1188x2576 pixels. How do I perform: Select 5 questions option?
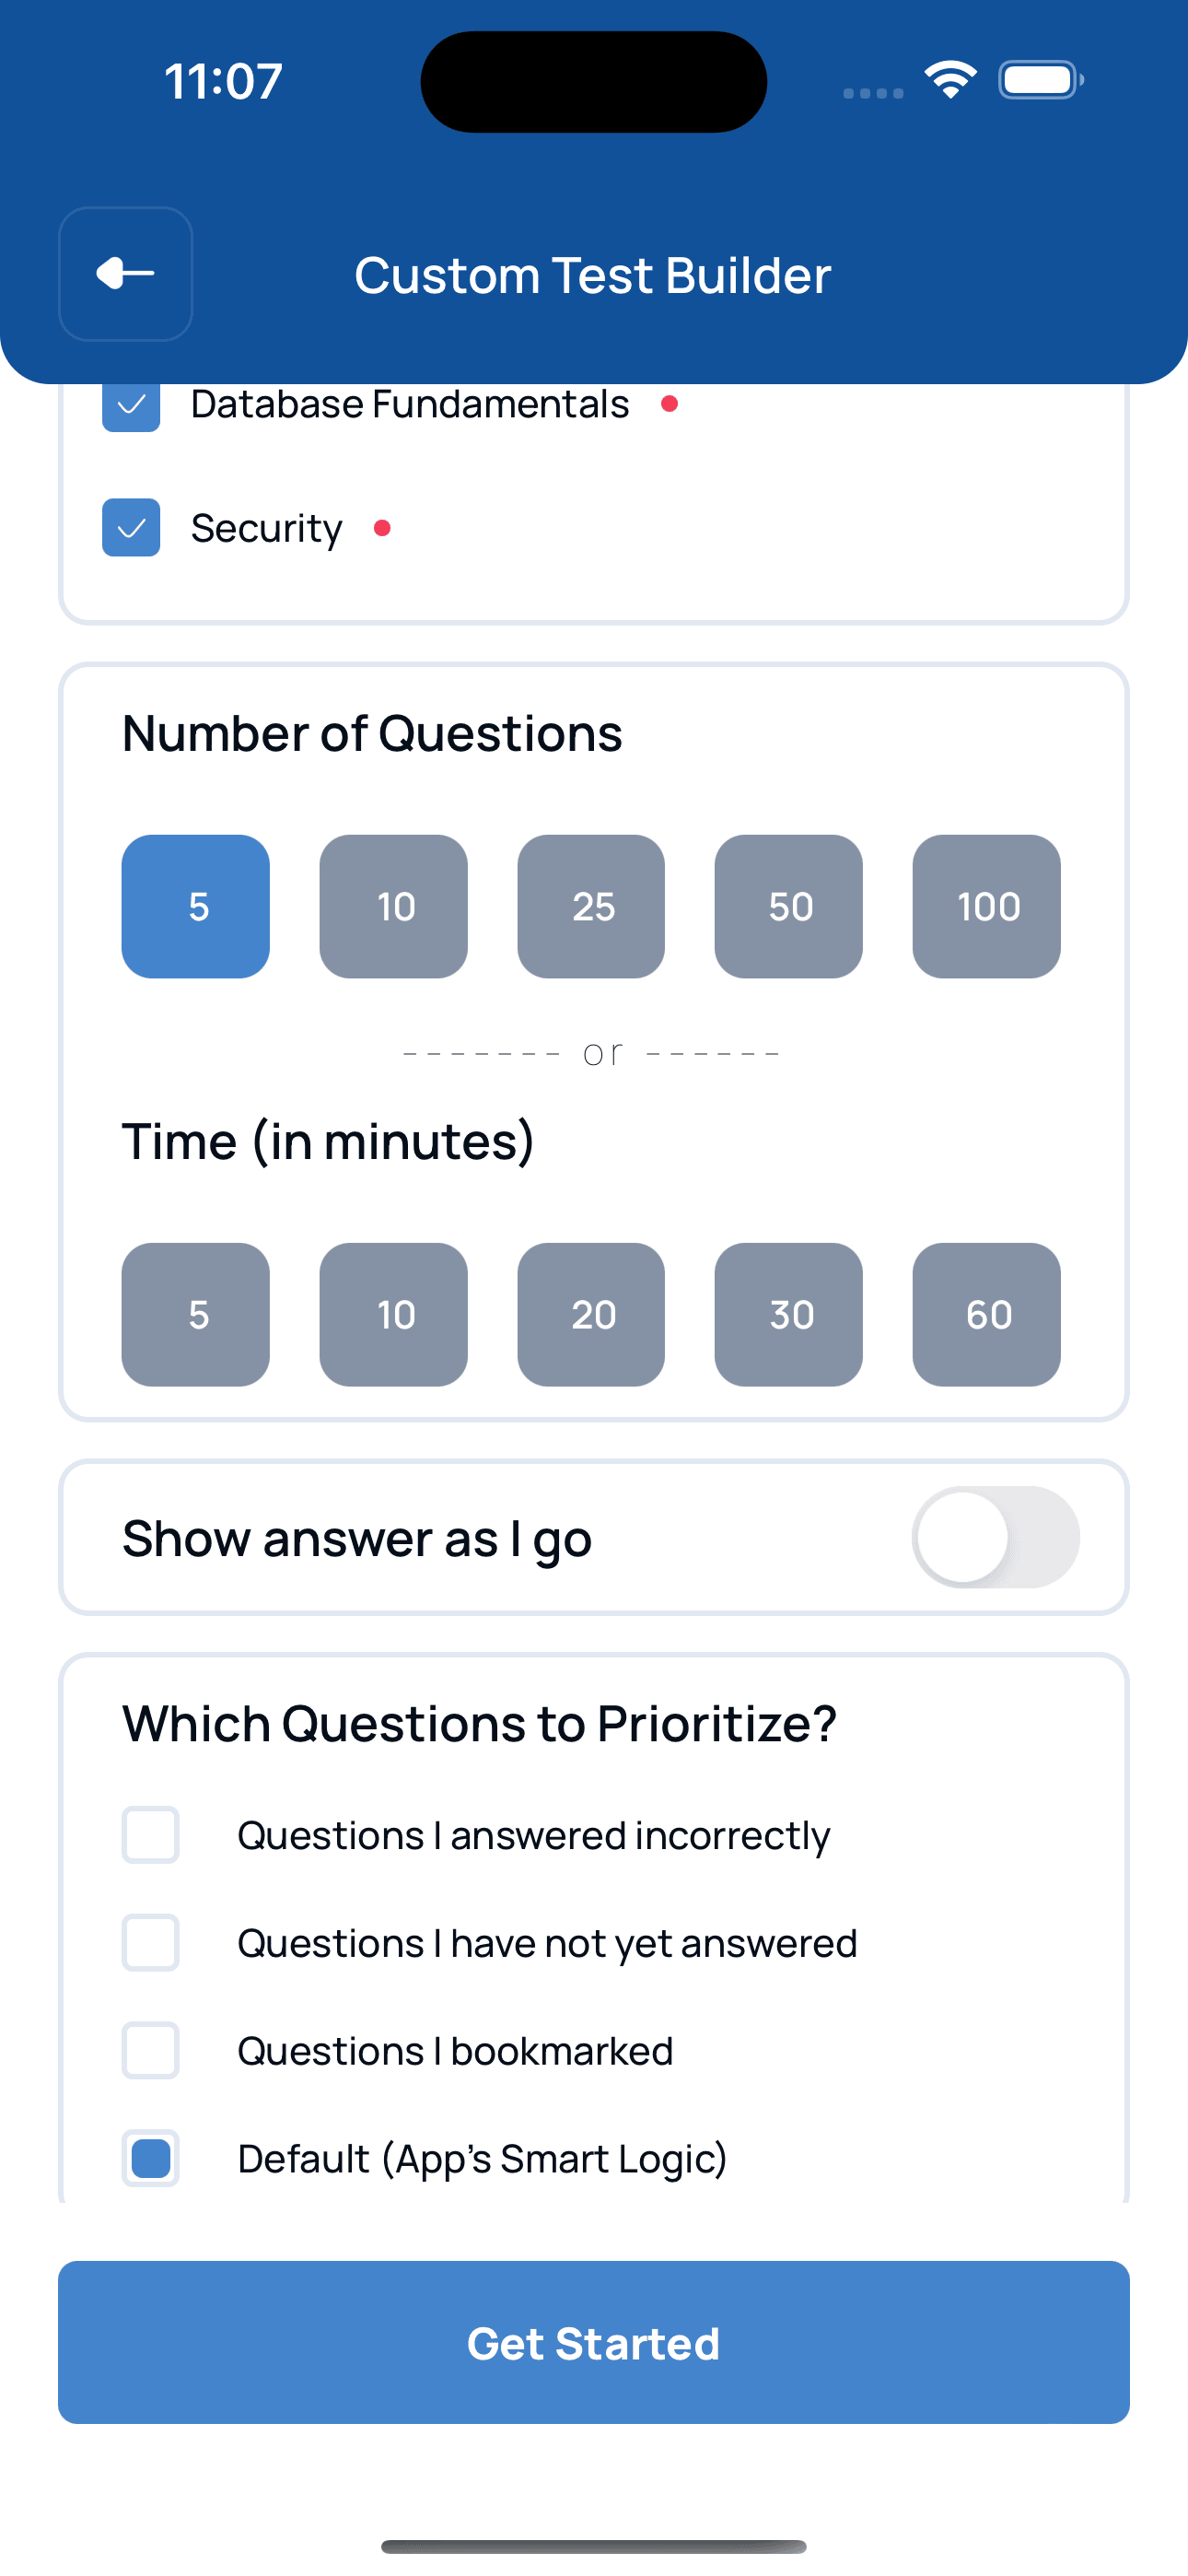coord(196,906)
